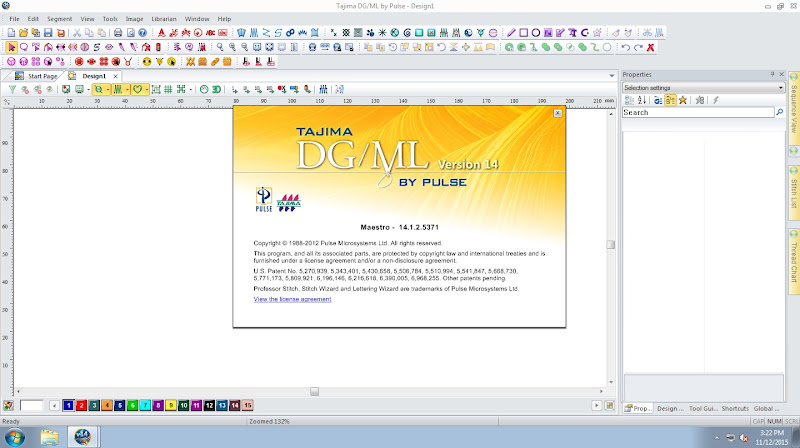Toggle the 3D view button
This screenshot has width=800, height=448.
(x=216, y=89)
